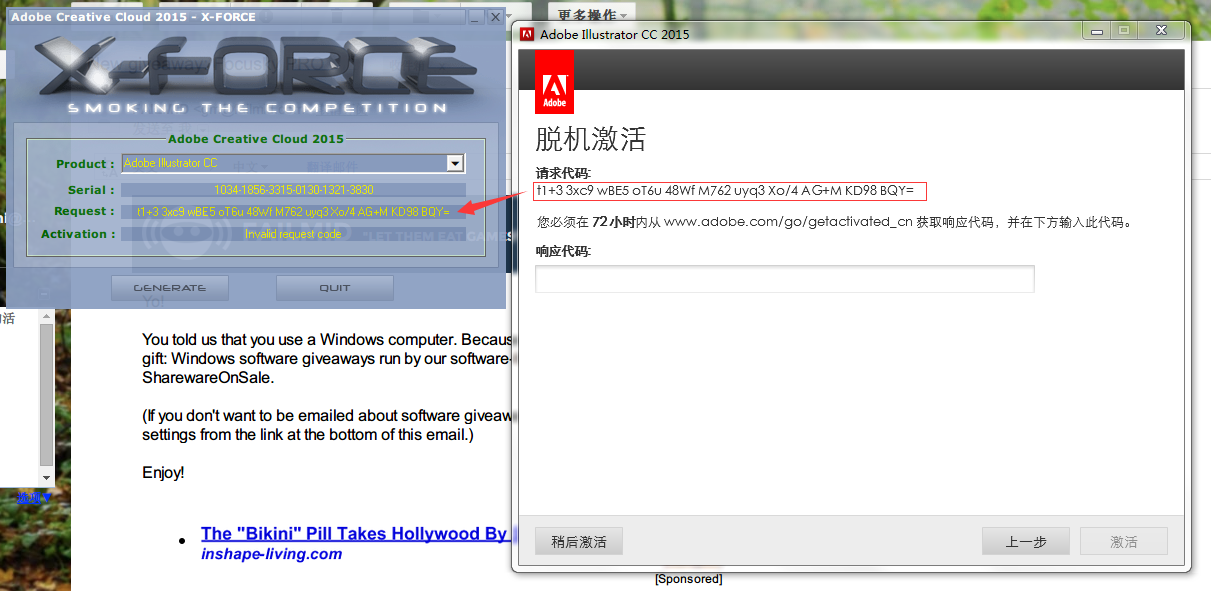Click into the Serial field in X-FORCE
The image size is (1211, 591).
293,189
